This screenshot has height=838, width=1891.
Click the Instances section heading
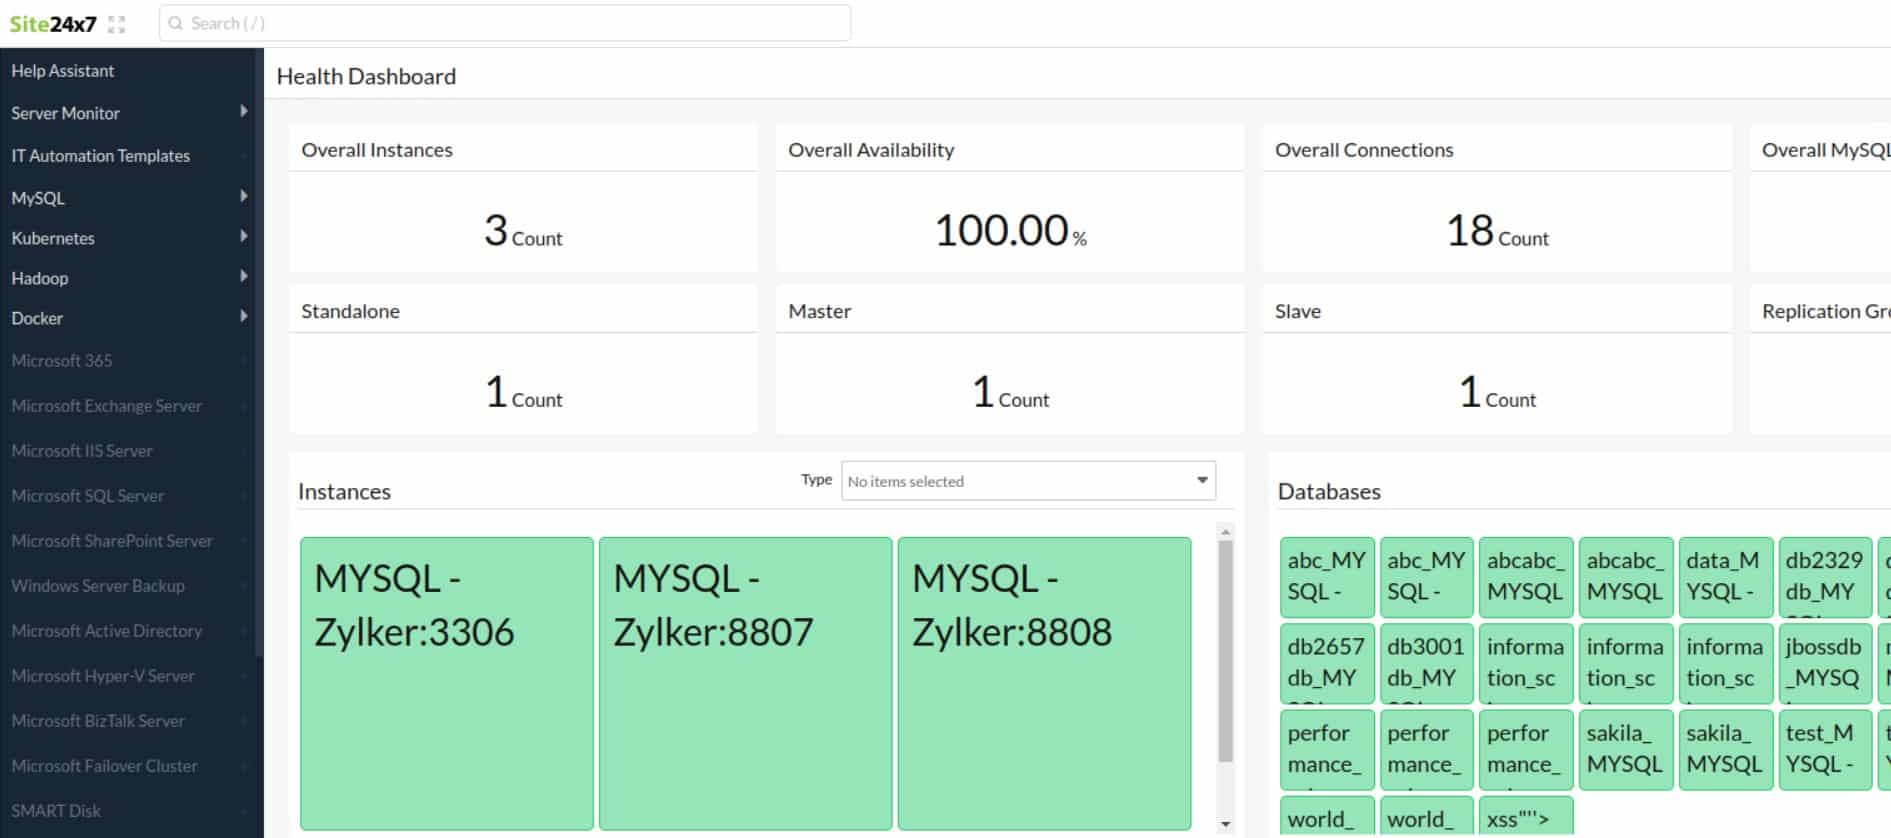tap(344, 492)
